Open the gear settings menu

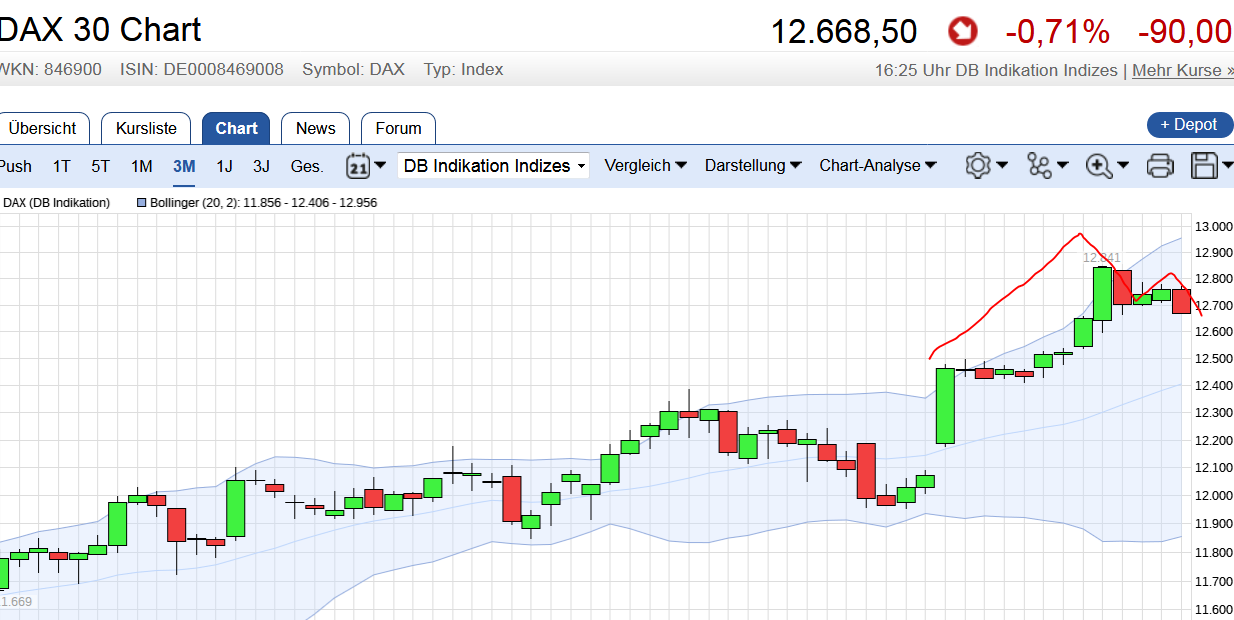(x=986, y=165)
